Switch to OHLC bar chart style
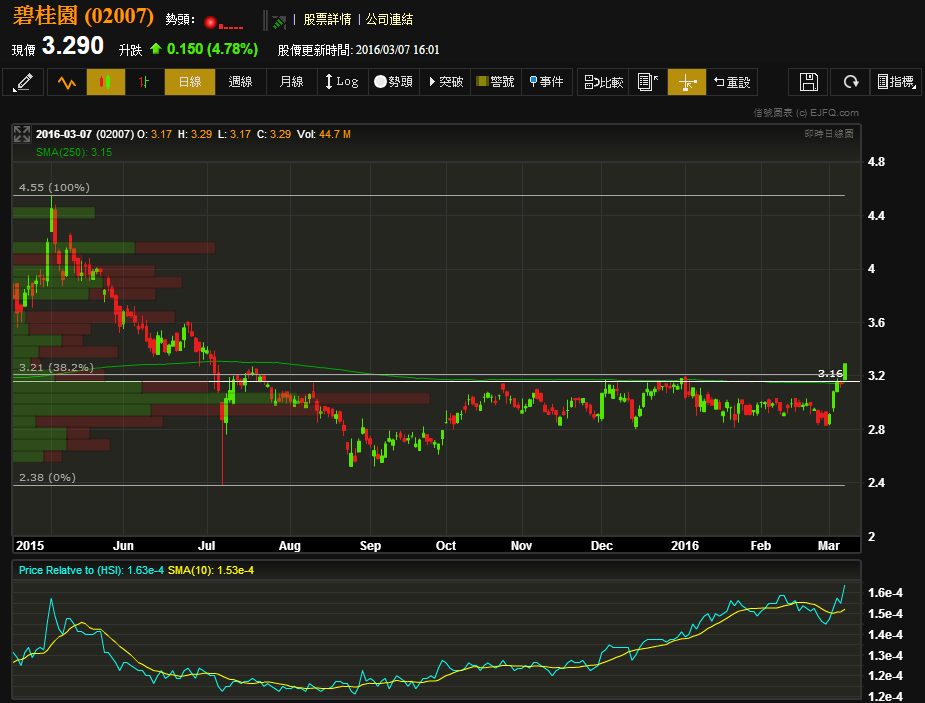The image size is (925, 703). coord(144,82)
